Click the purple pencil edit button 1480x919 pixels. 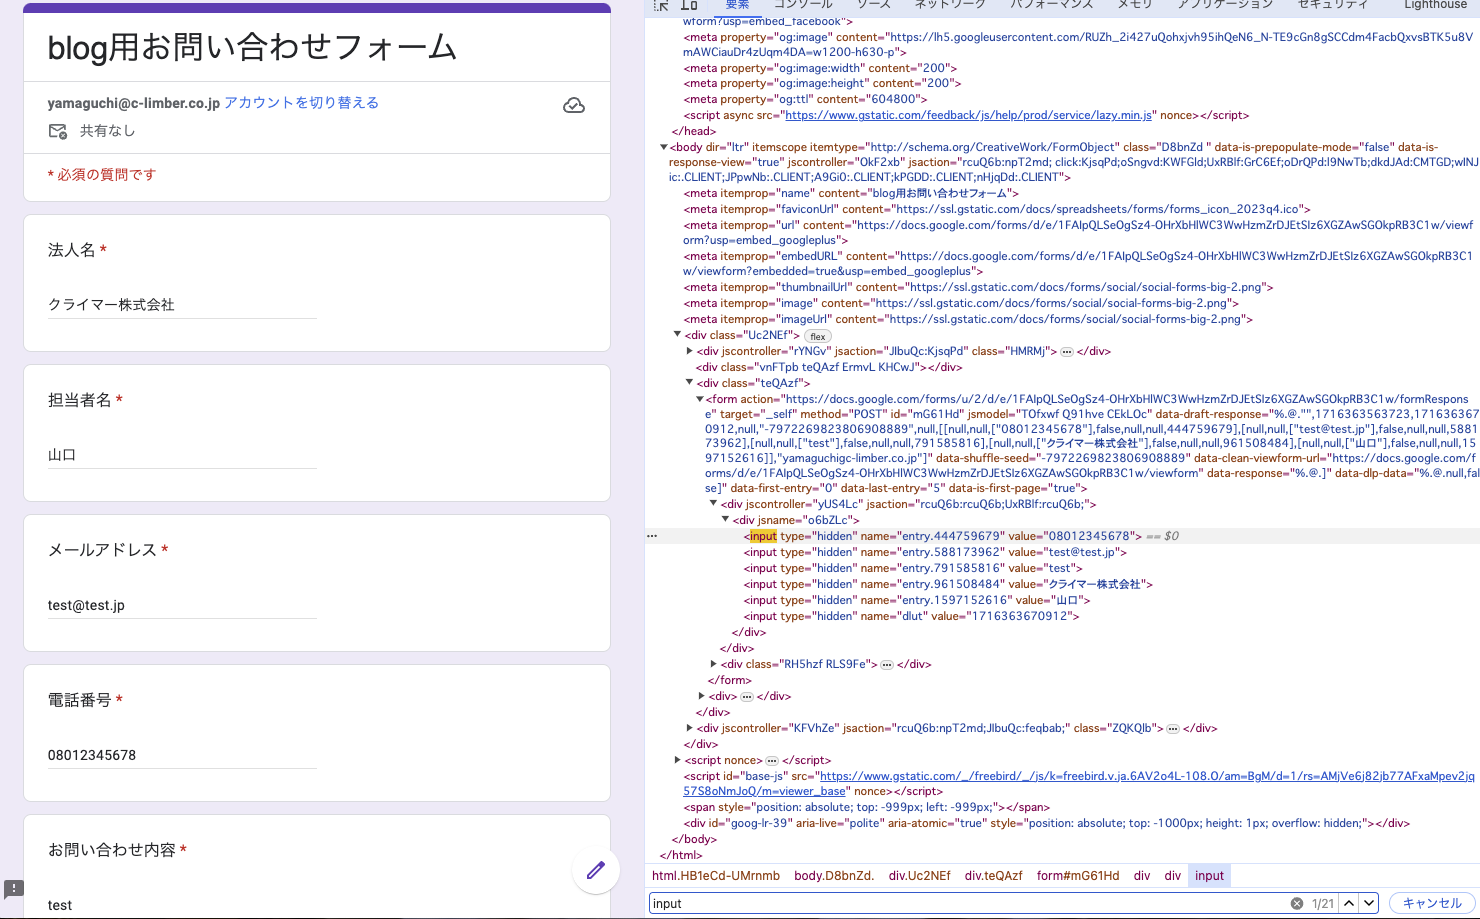596,870
